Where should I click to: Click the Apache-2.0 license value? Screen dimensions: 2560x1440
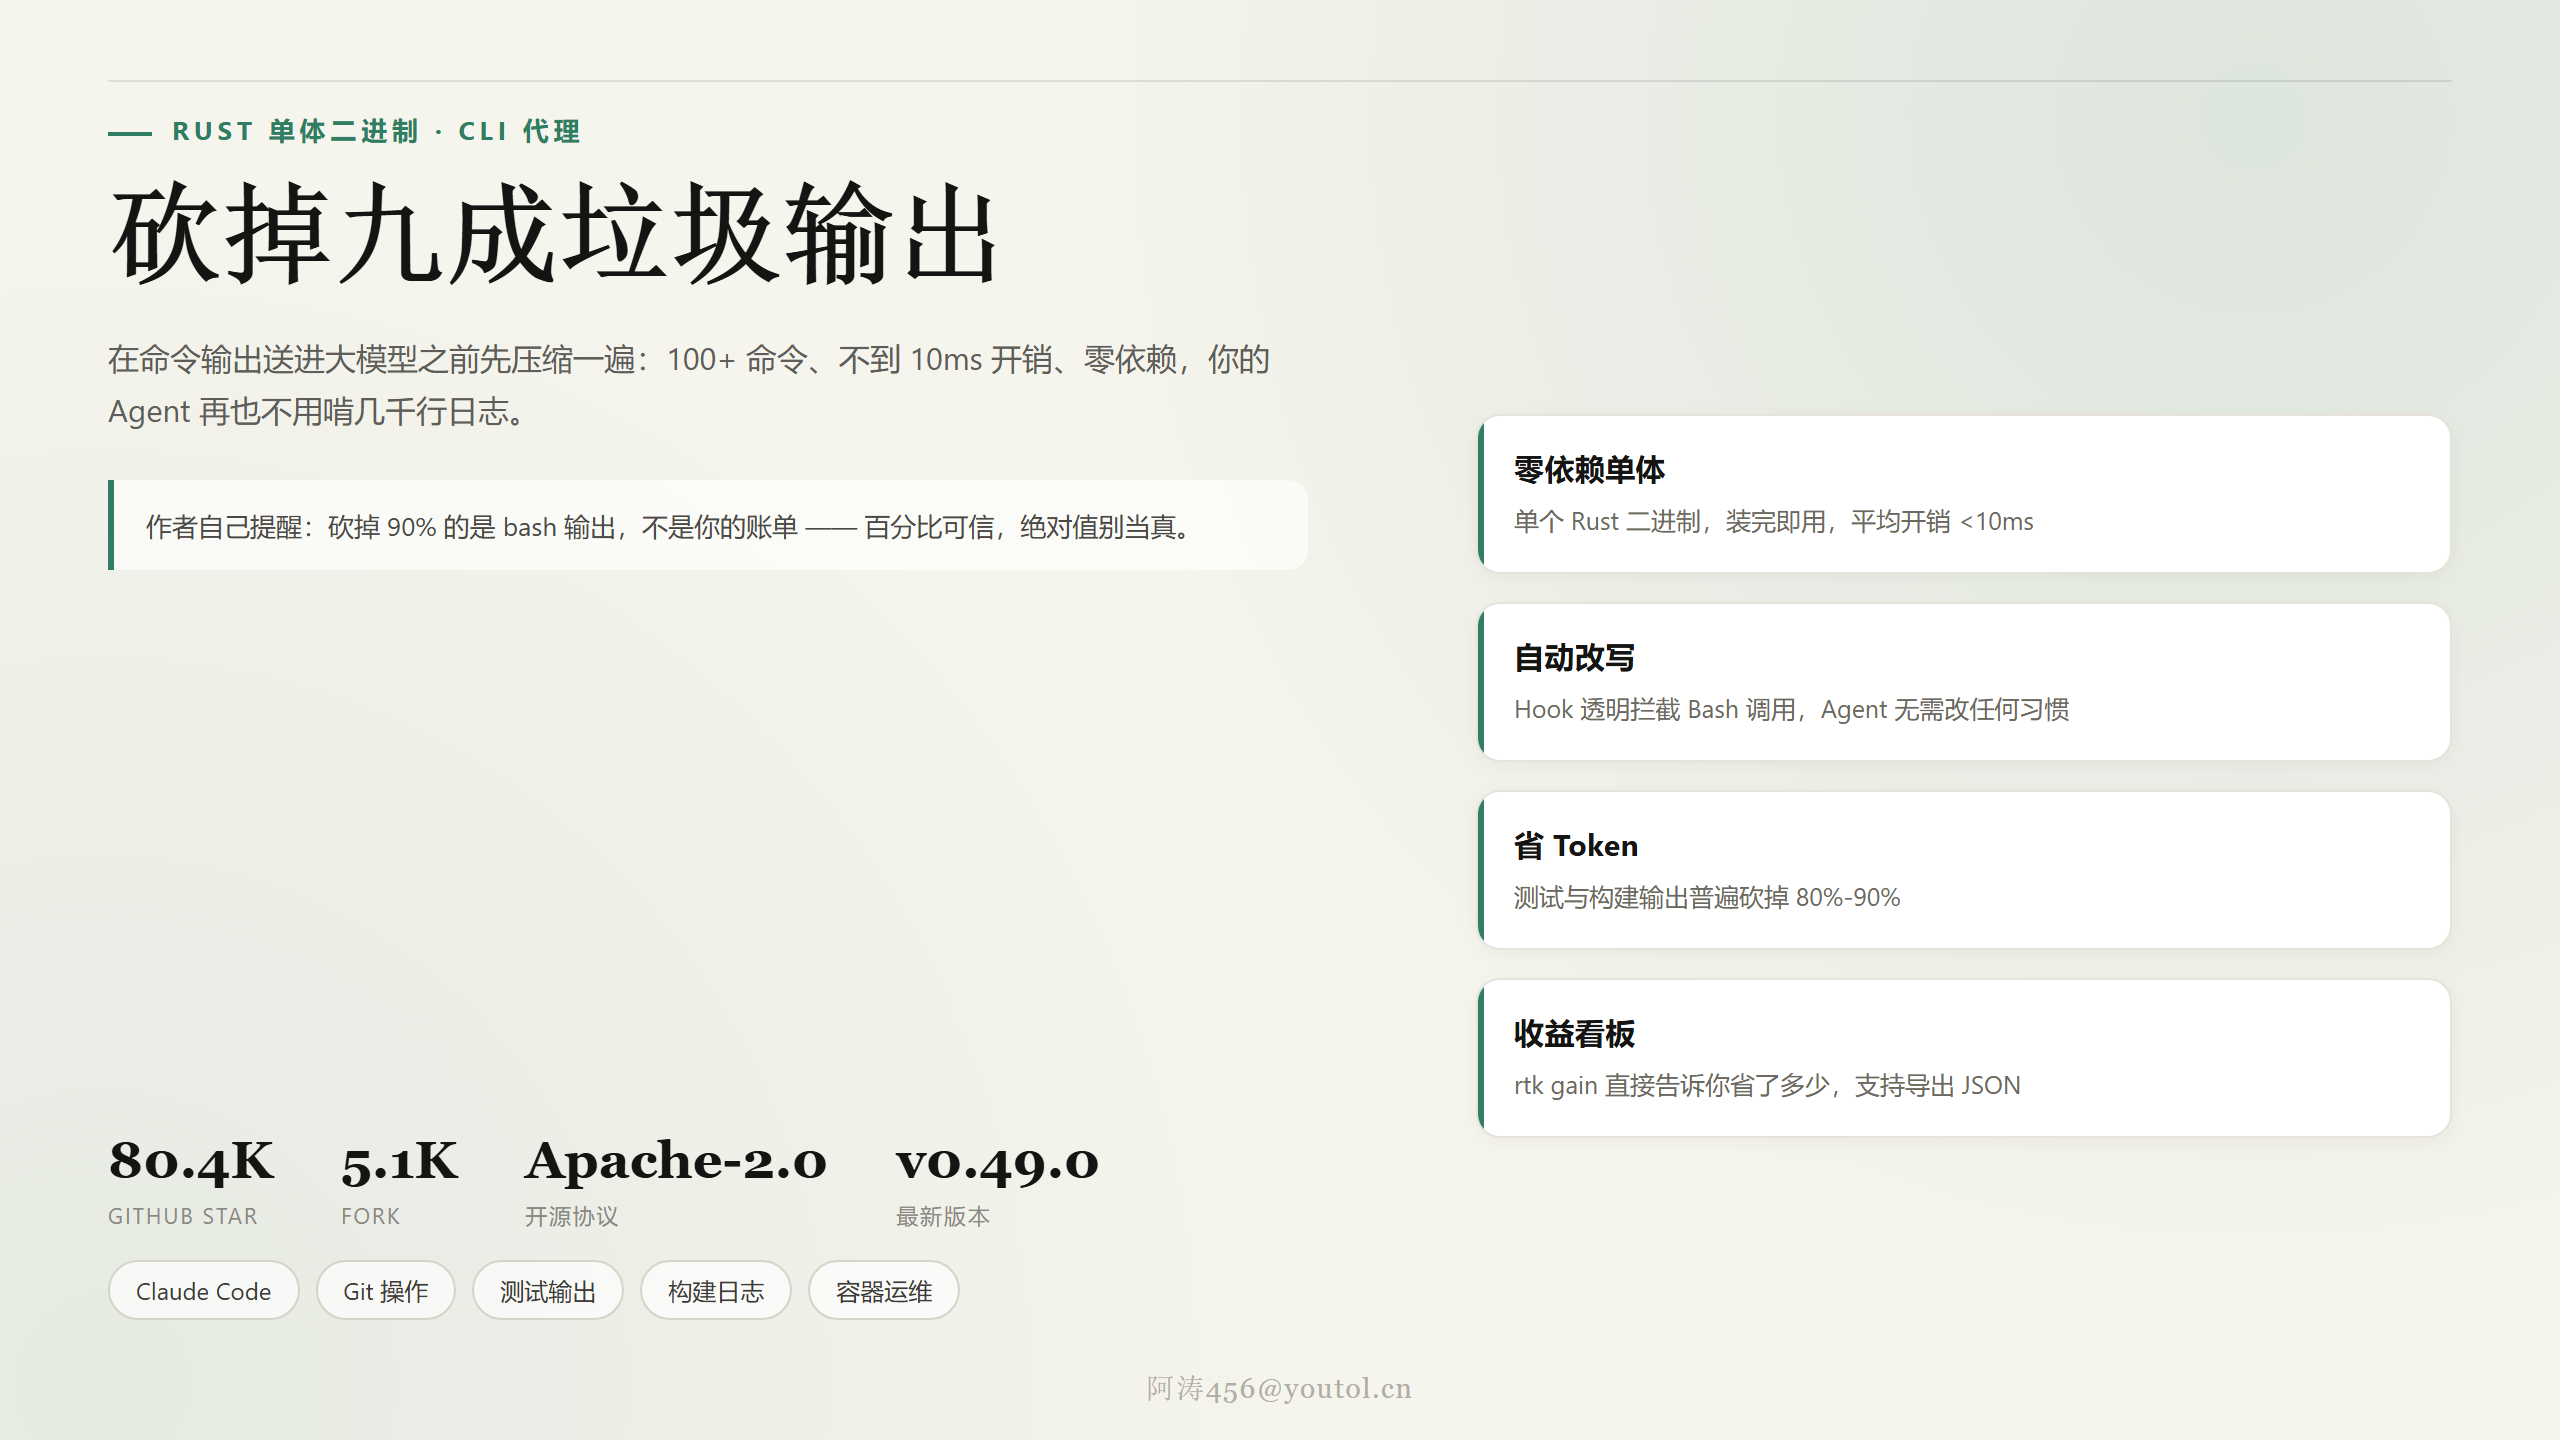[x=676, y=1161]
